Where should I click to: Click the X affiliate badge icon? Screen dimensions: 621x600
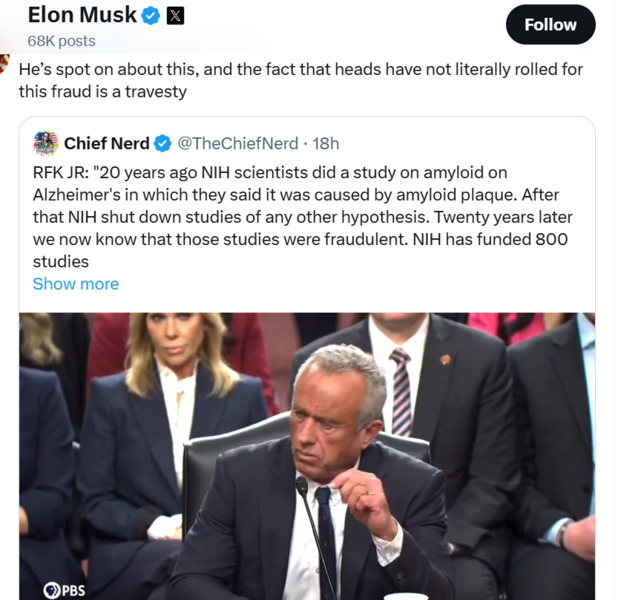175,15
